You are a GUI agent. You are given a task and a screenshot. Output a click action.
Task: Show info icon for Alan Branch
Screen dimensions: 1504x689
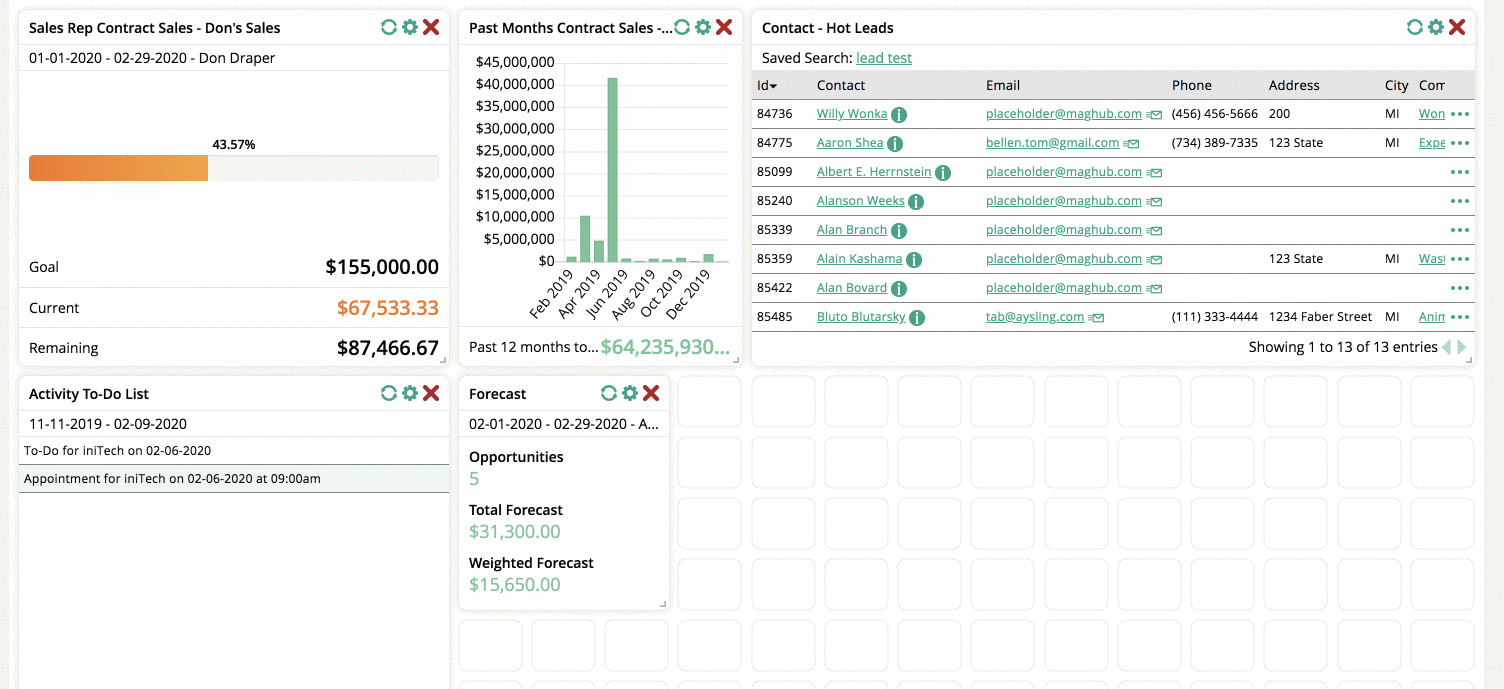pyautogui.click(x=899, y=231)
